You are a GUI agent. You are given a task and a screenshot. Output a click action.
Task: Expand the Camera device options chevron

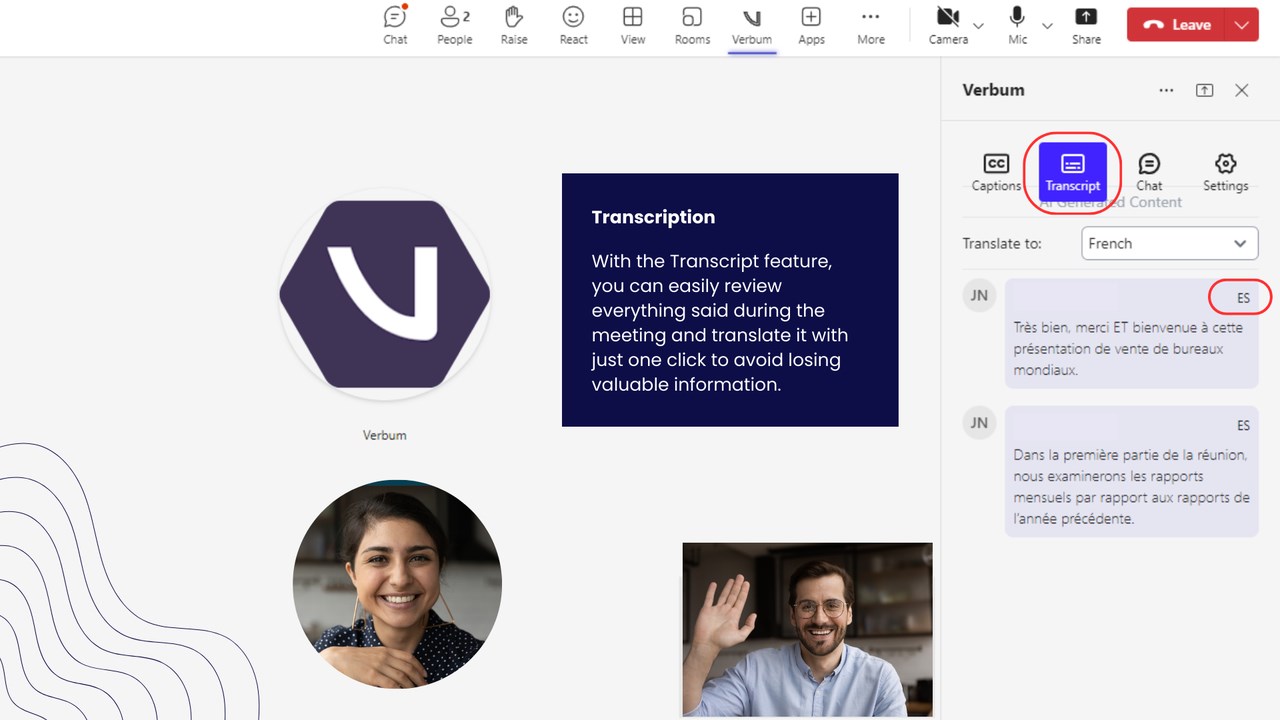(x=979, y=26)
